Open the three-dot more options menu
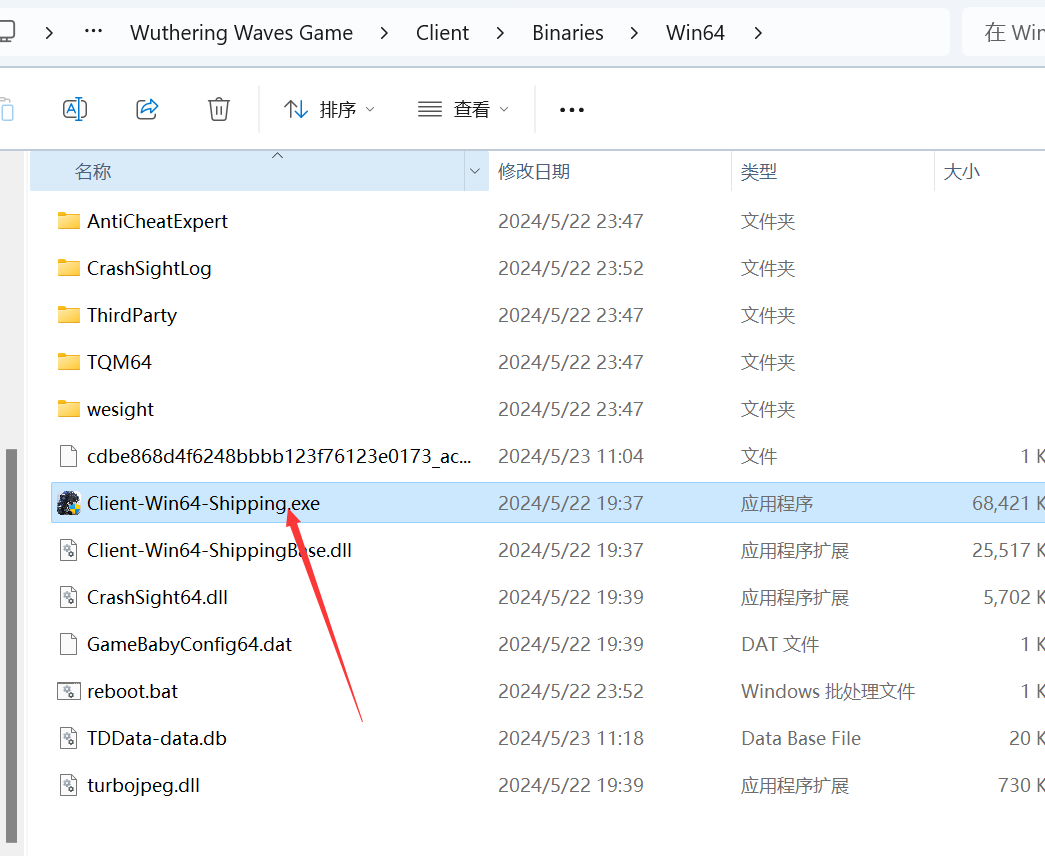 point(571,110)
